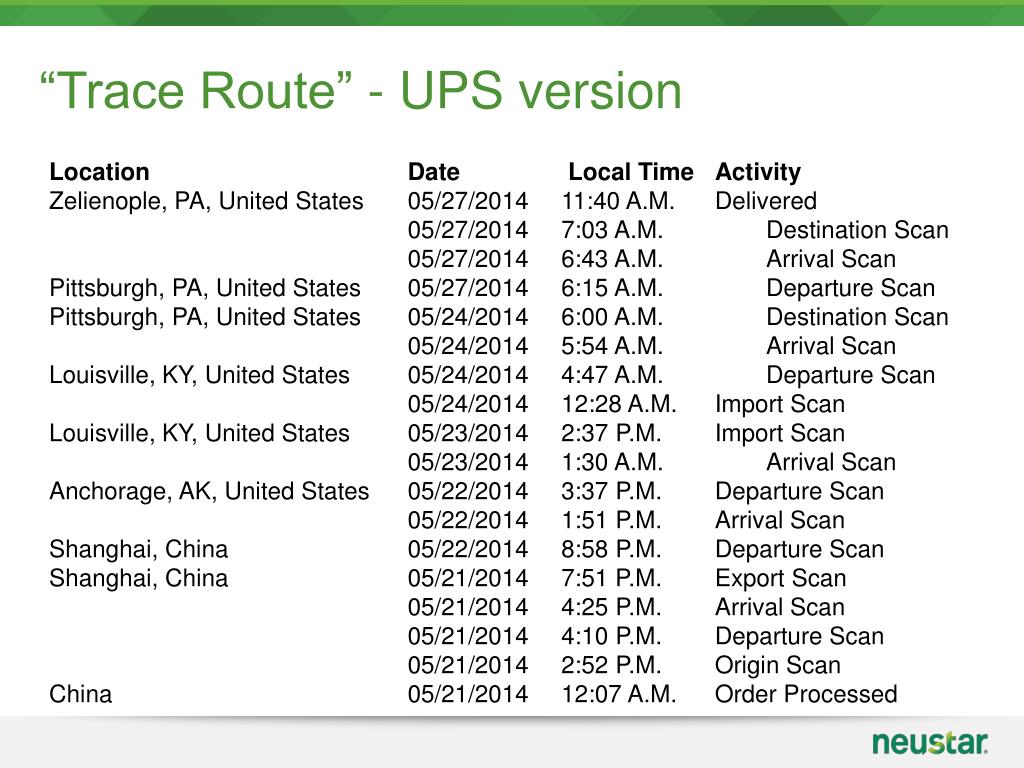Click the neustar logo
This screenshot has height=768, width=1024.
[x=929, y=743]
